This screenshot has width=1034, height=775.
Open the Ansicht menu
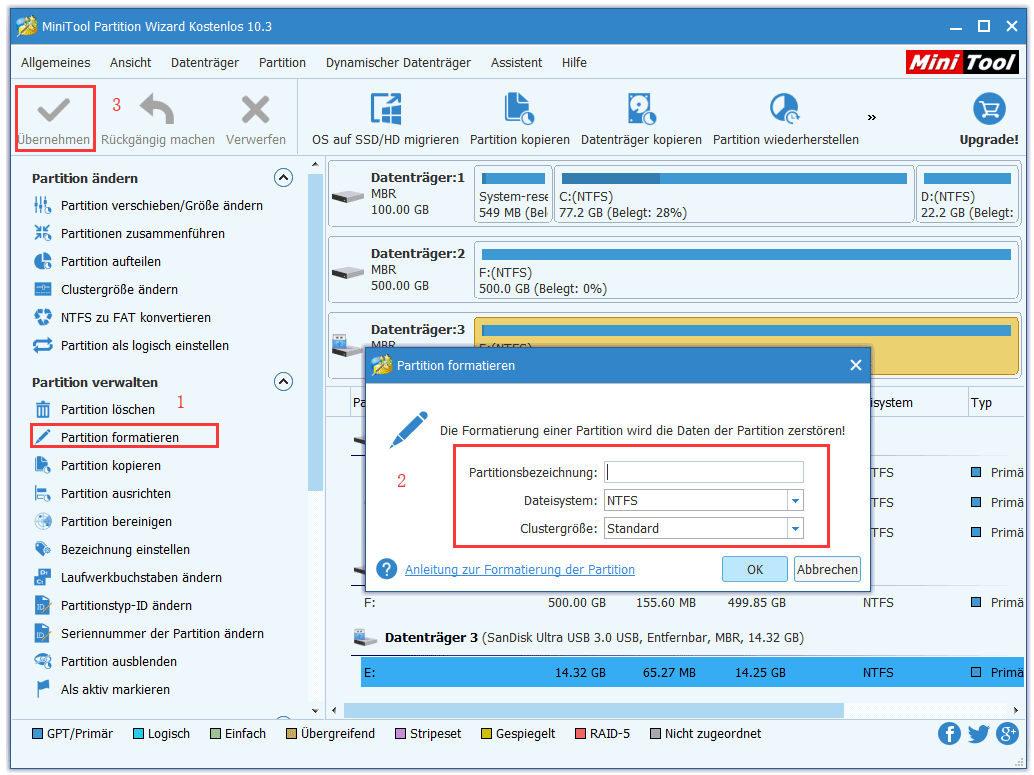click(131, 63)
